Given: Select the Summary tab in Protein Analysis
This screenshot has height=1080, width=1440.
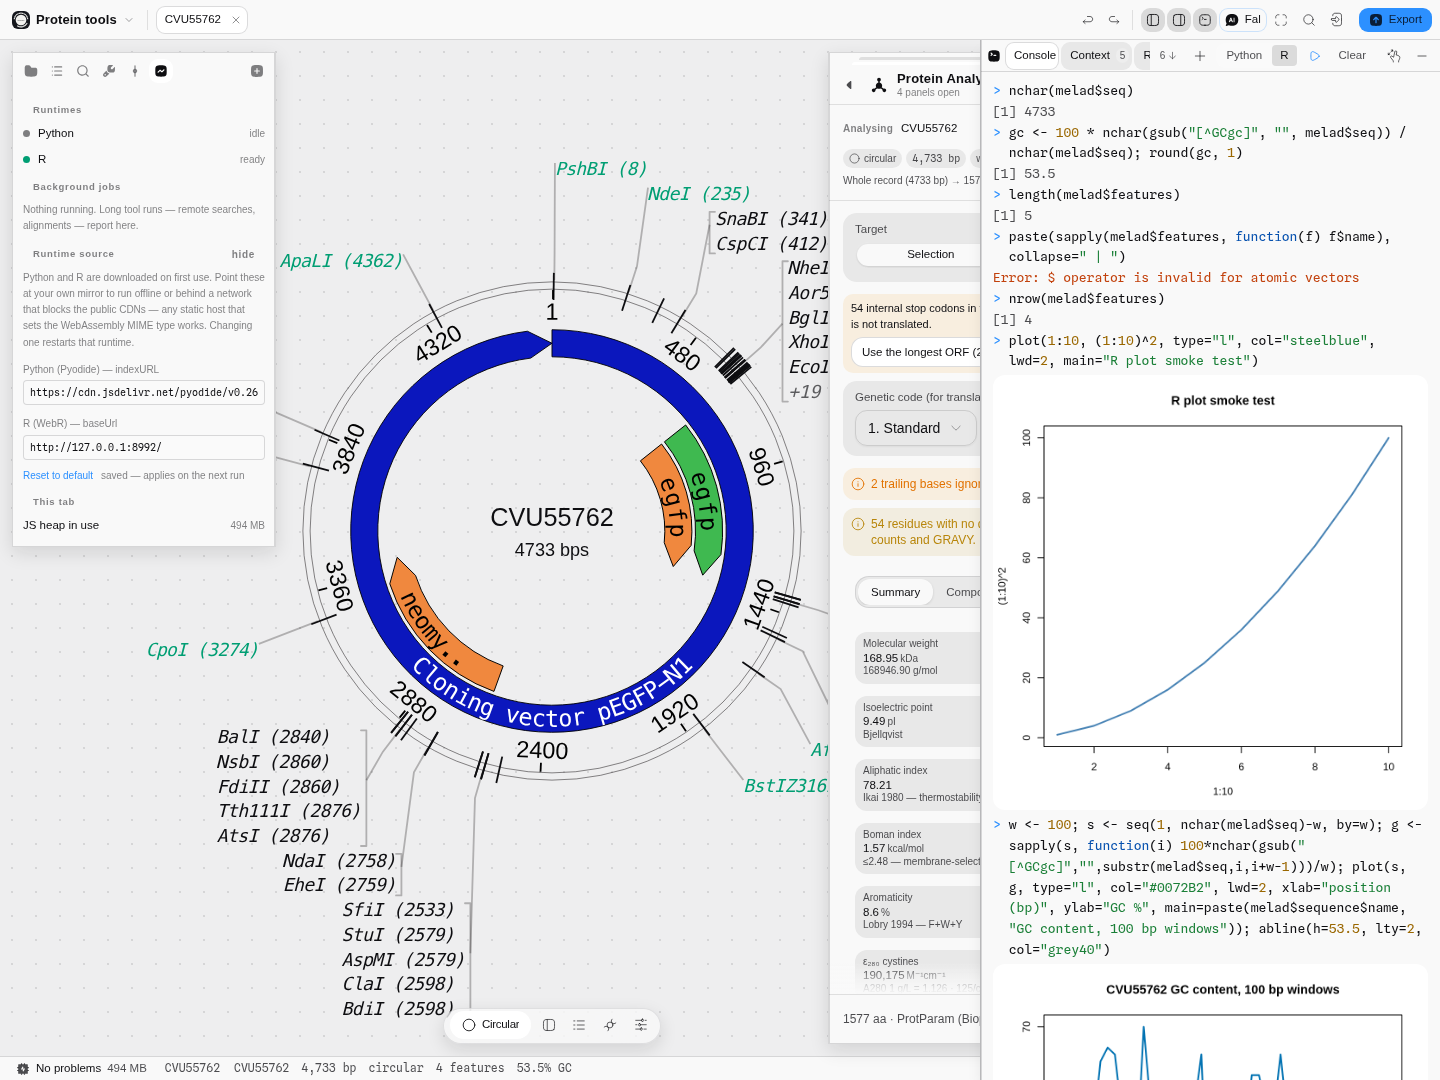Looking at the screenshot, I should [x=895, y=593].
